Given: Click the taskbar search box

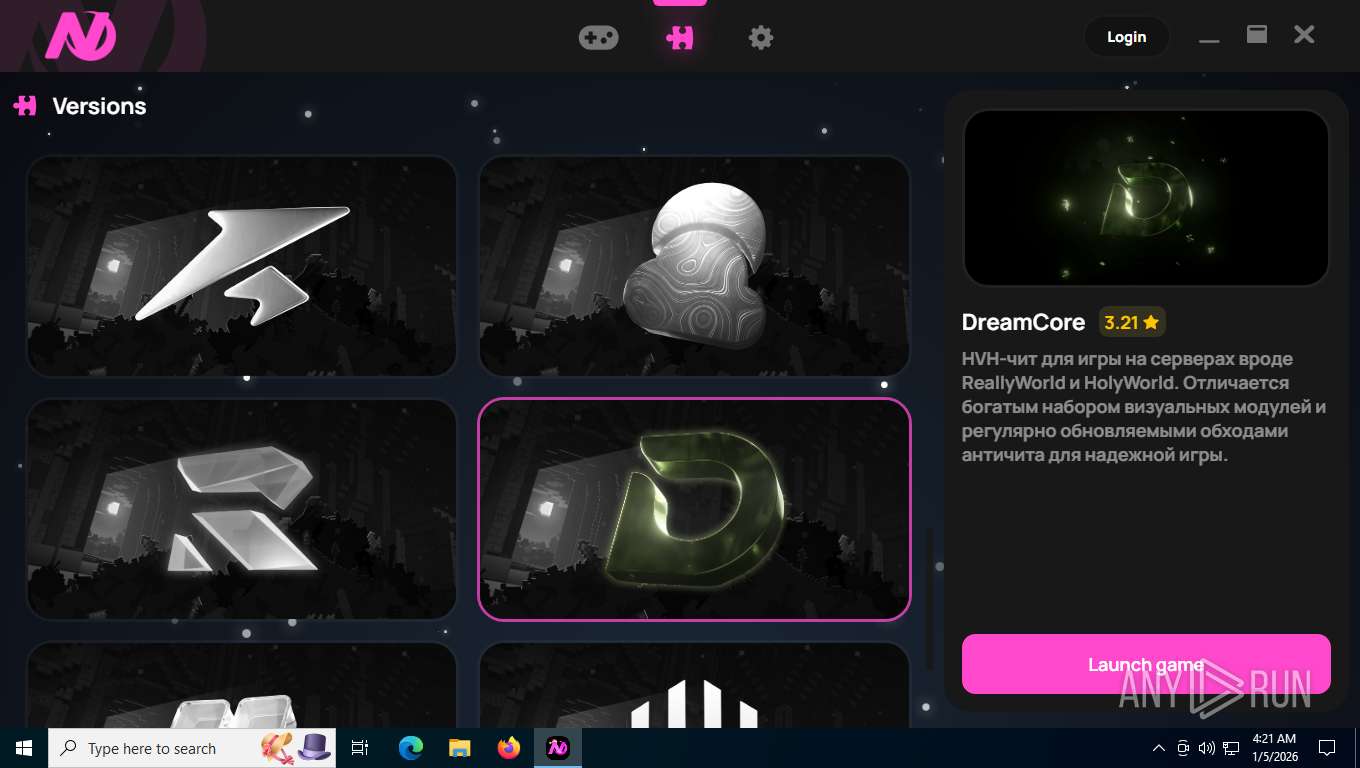Looking at the screenshot, I should pos(192,748).
